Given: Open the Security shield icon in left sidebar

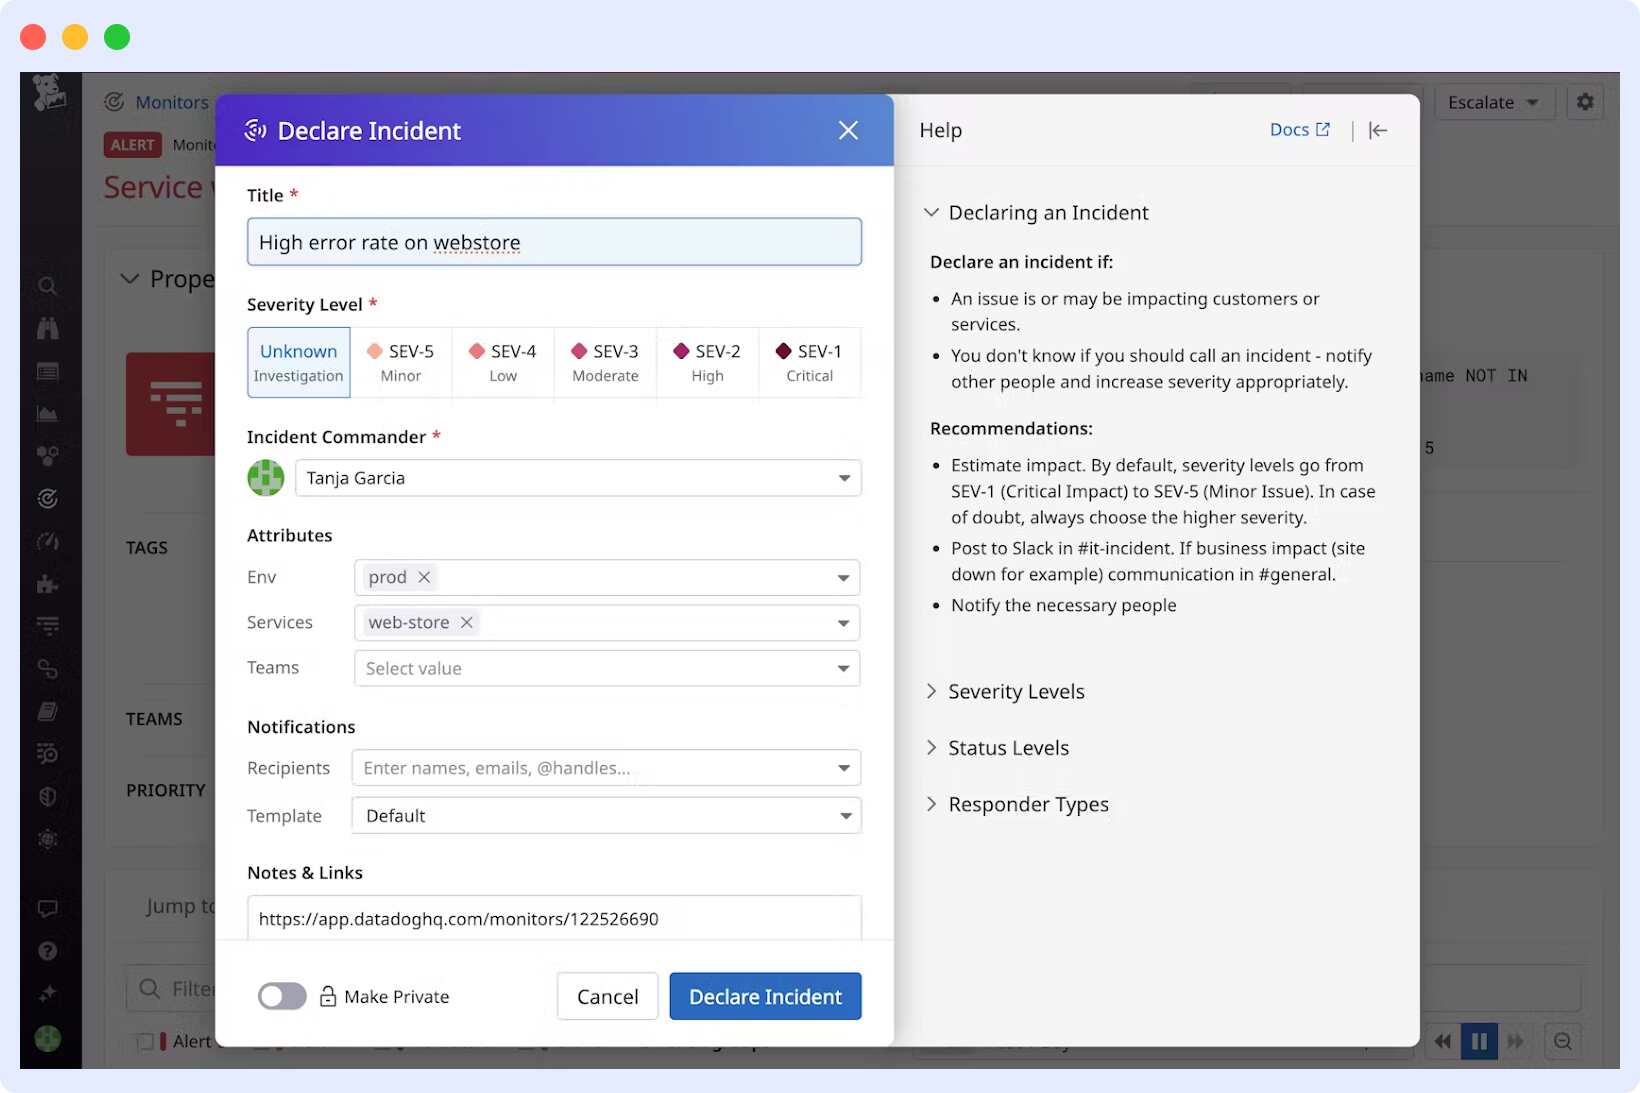Looking at the screenshot, I should click(47, 797).
